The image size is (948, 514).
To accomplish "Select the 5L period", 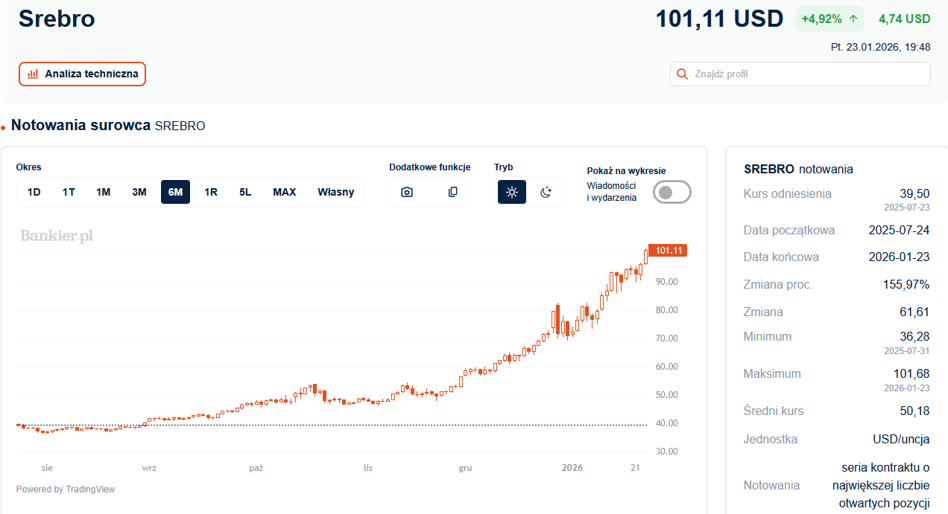I will 245,192.
